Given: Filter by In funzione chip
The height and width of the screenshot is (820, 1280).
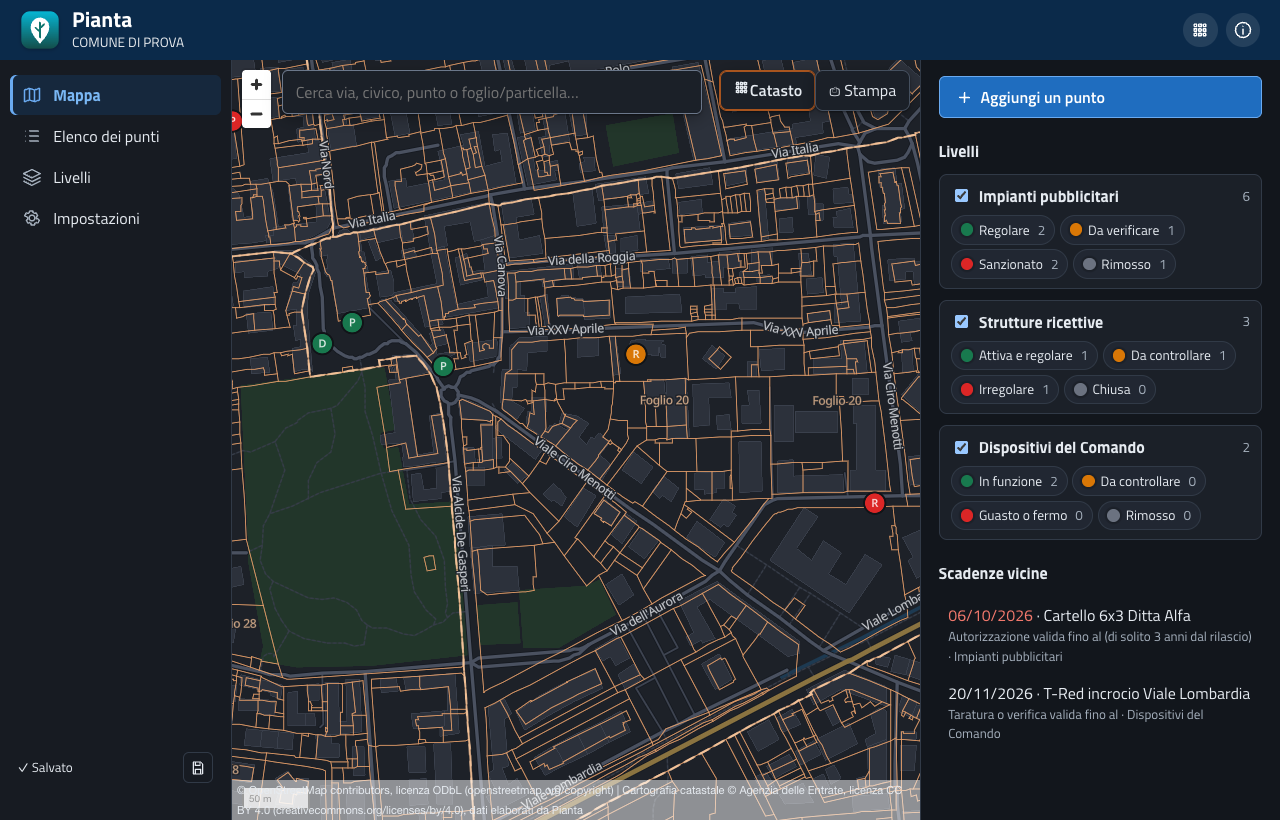Looking at the screenshot, I should pyautogui.click(x=1009, y=481).
